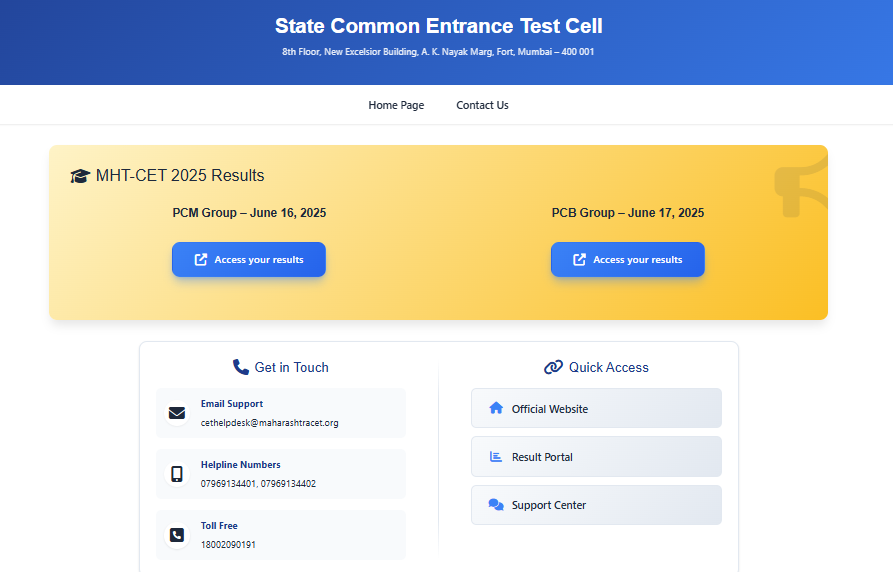893x572 pixels.
Task: Click the mobile phone icon for Helpline Numbers
Action: click(x=177, y=474)
